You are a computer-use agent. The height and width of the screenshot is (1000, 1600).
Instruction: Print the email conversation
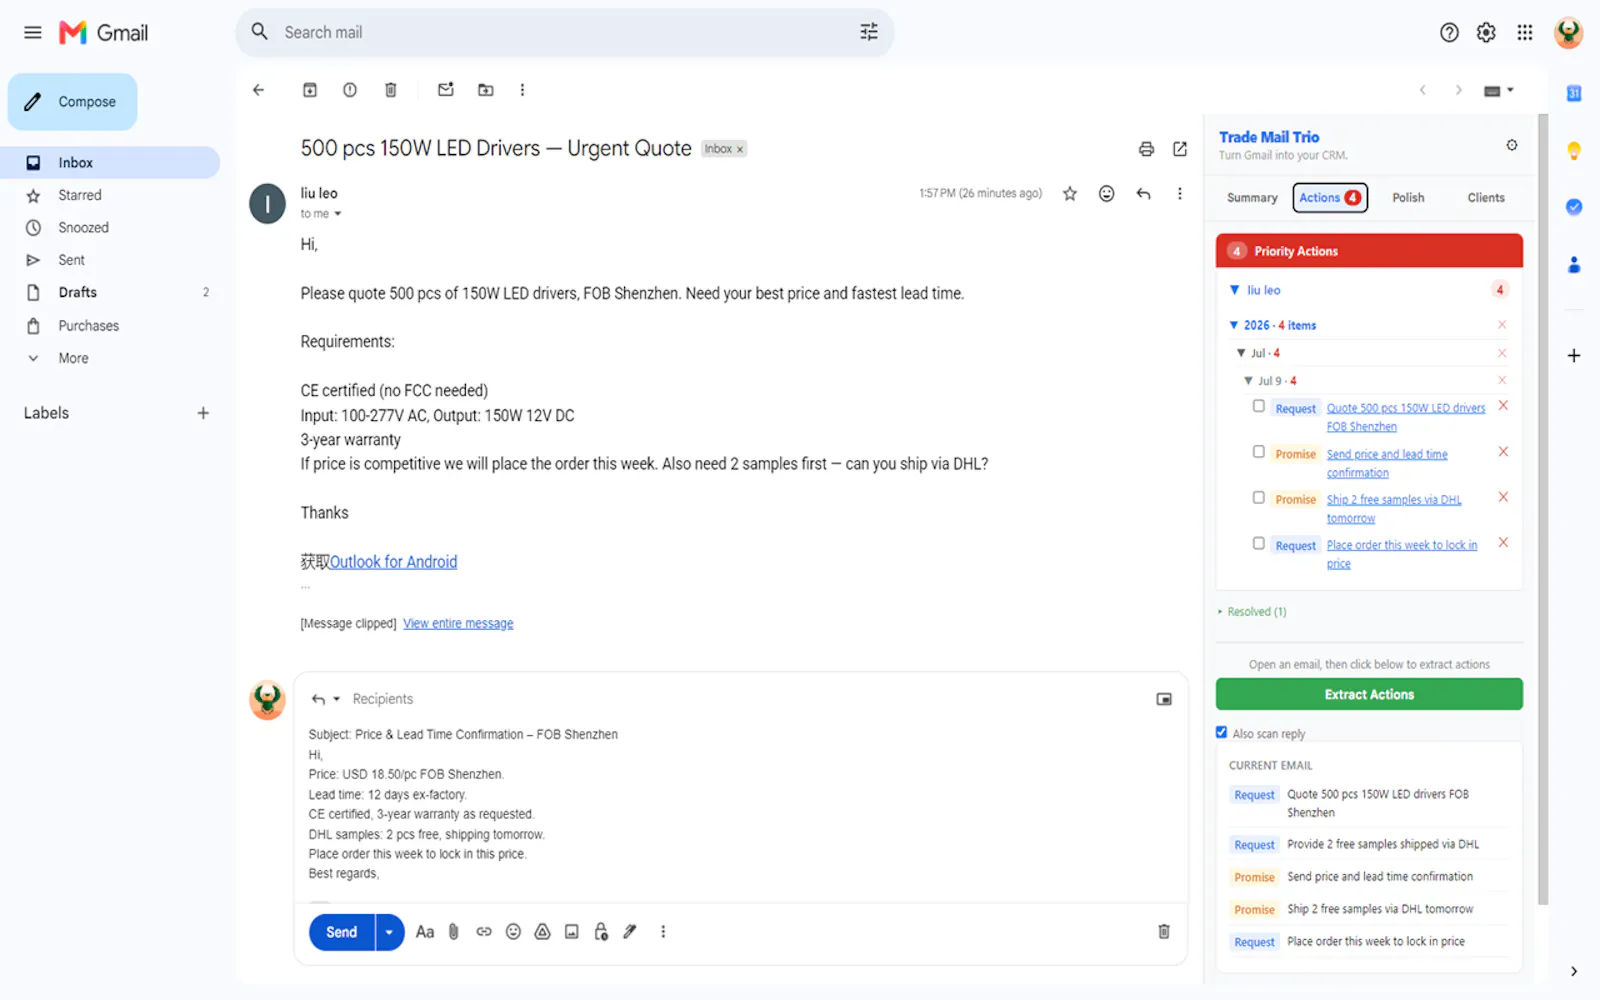(1146, 149)
